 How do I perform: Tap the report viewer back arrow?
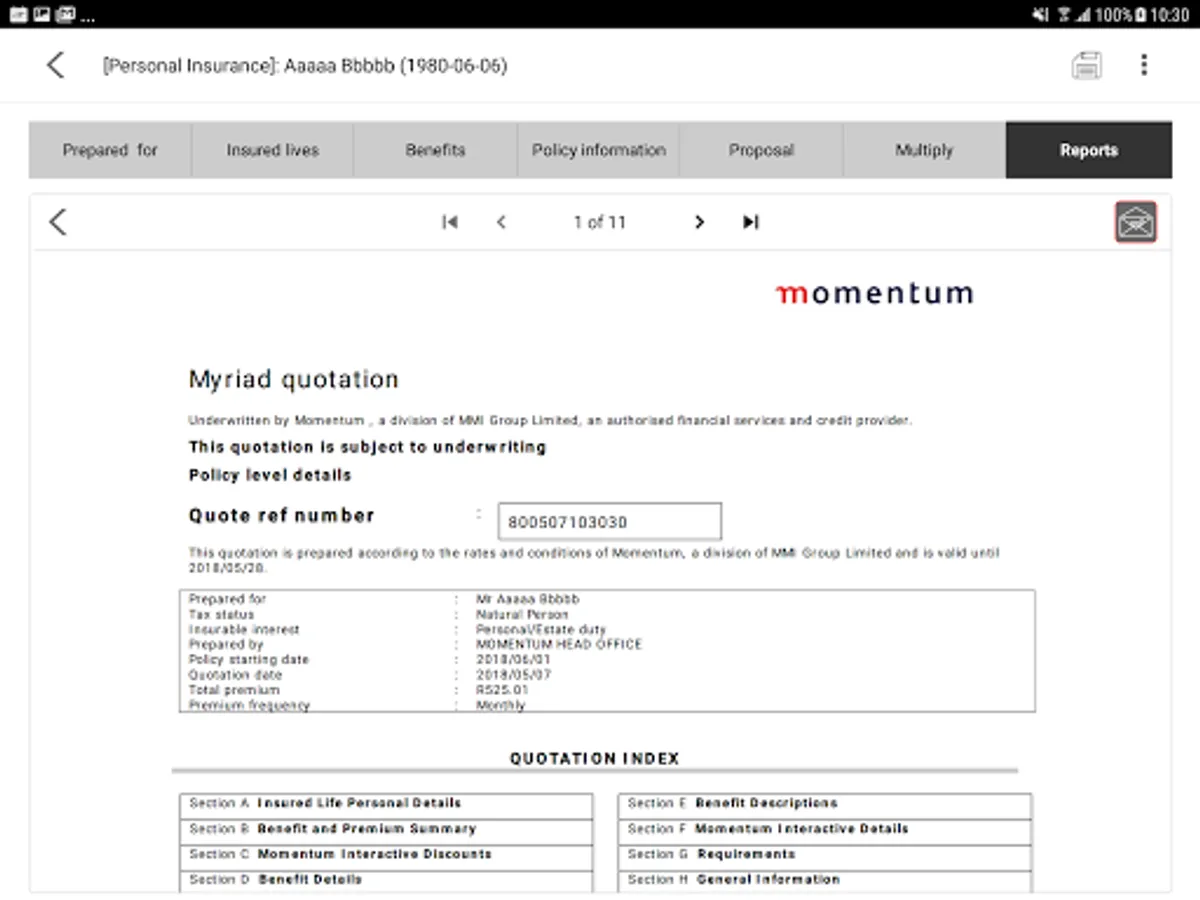pyautogui.click(x=58, y=222)
